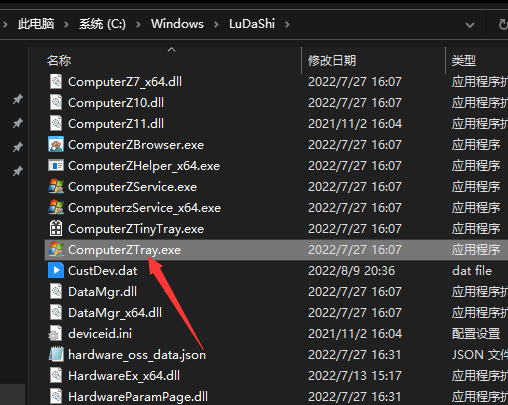The image size is (508, 405).
Task: Click the deviceid.ini gear file icon
Action: coord(55,333)
